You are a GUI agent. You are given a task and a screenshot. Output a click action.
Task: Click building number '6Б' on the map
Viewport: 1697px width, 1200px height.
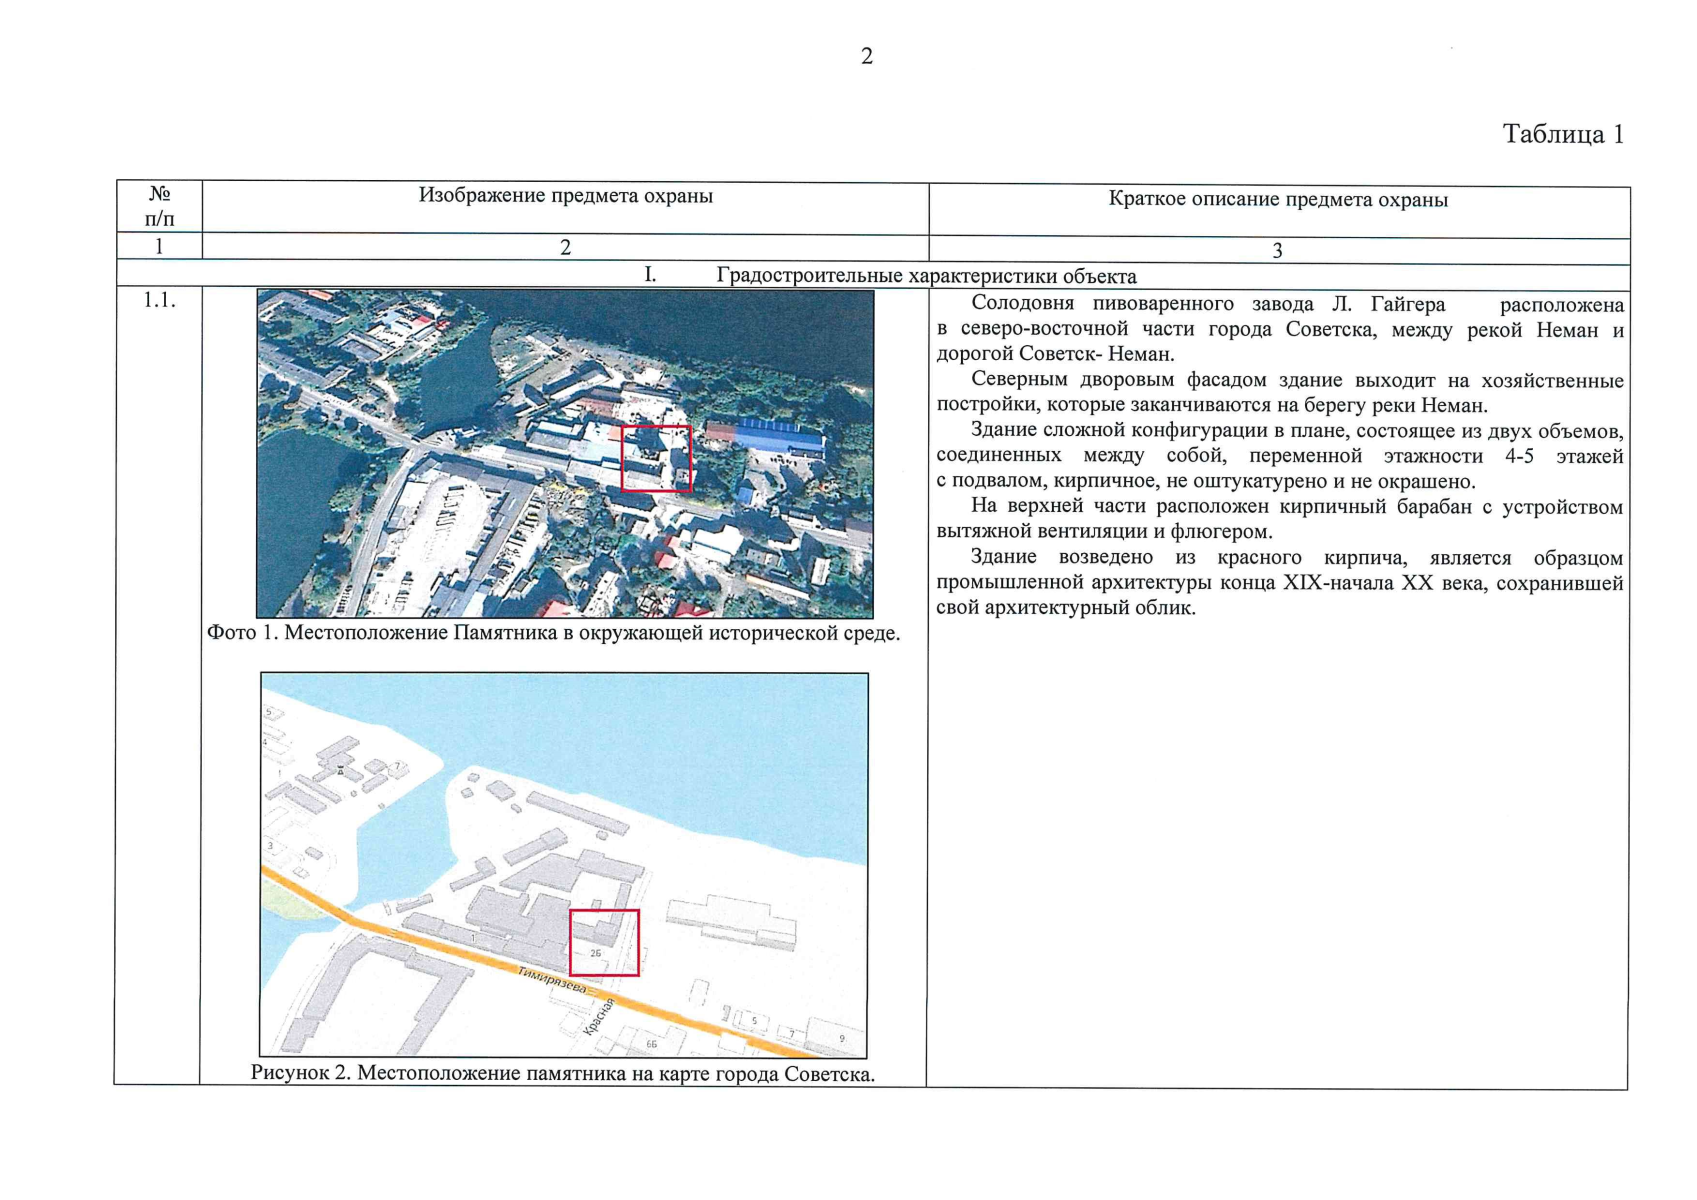652,1044
